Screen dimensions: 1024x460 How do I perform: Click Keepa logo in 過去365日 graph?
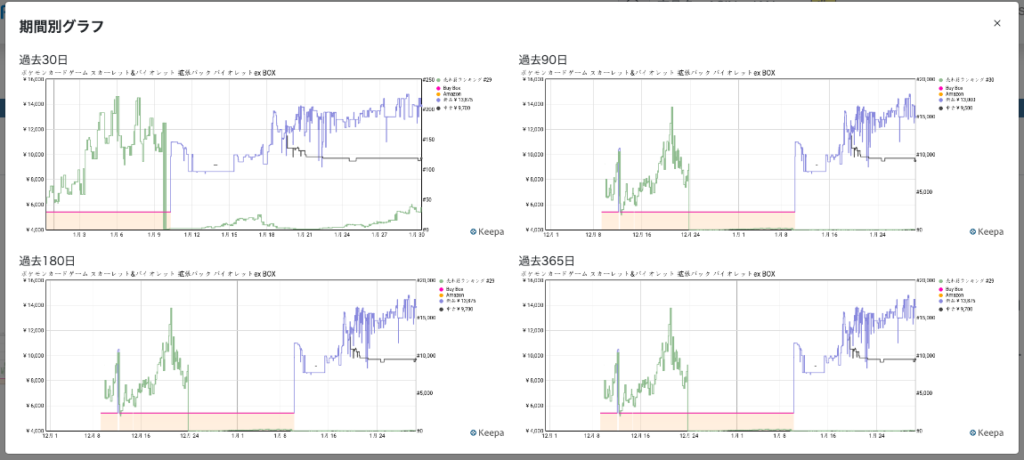[986, 432]
